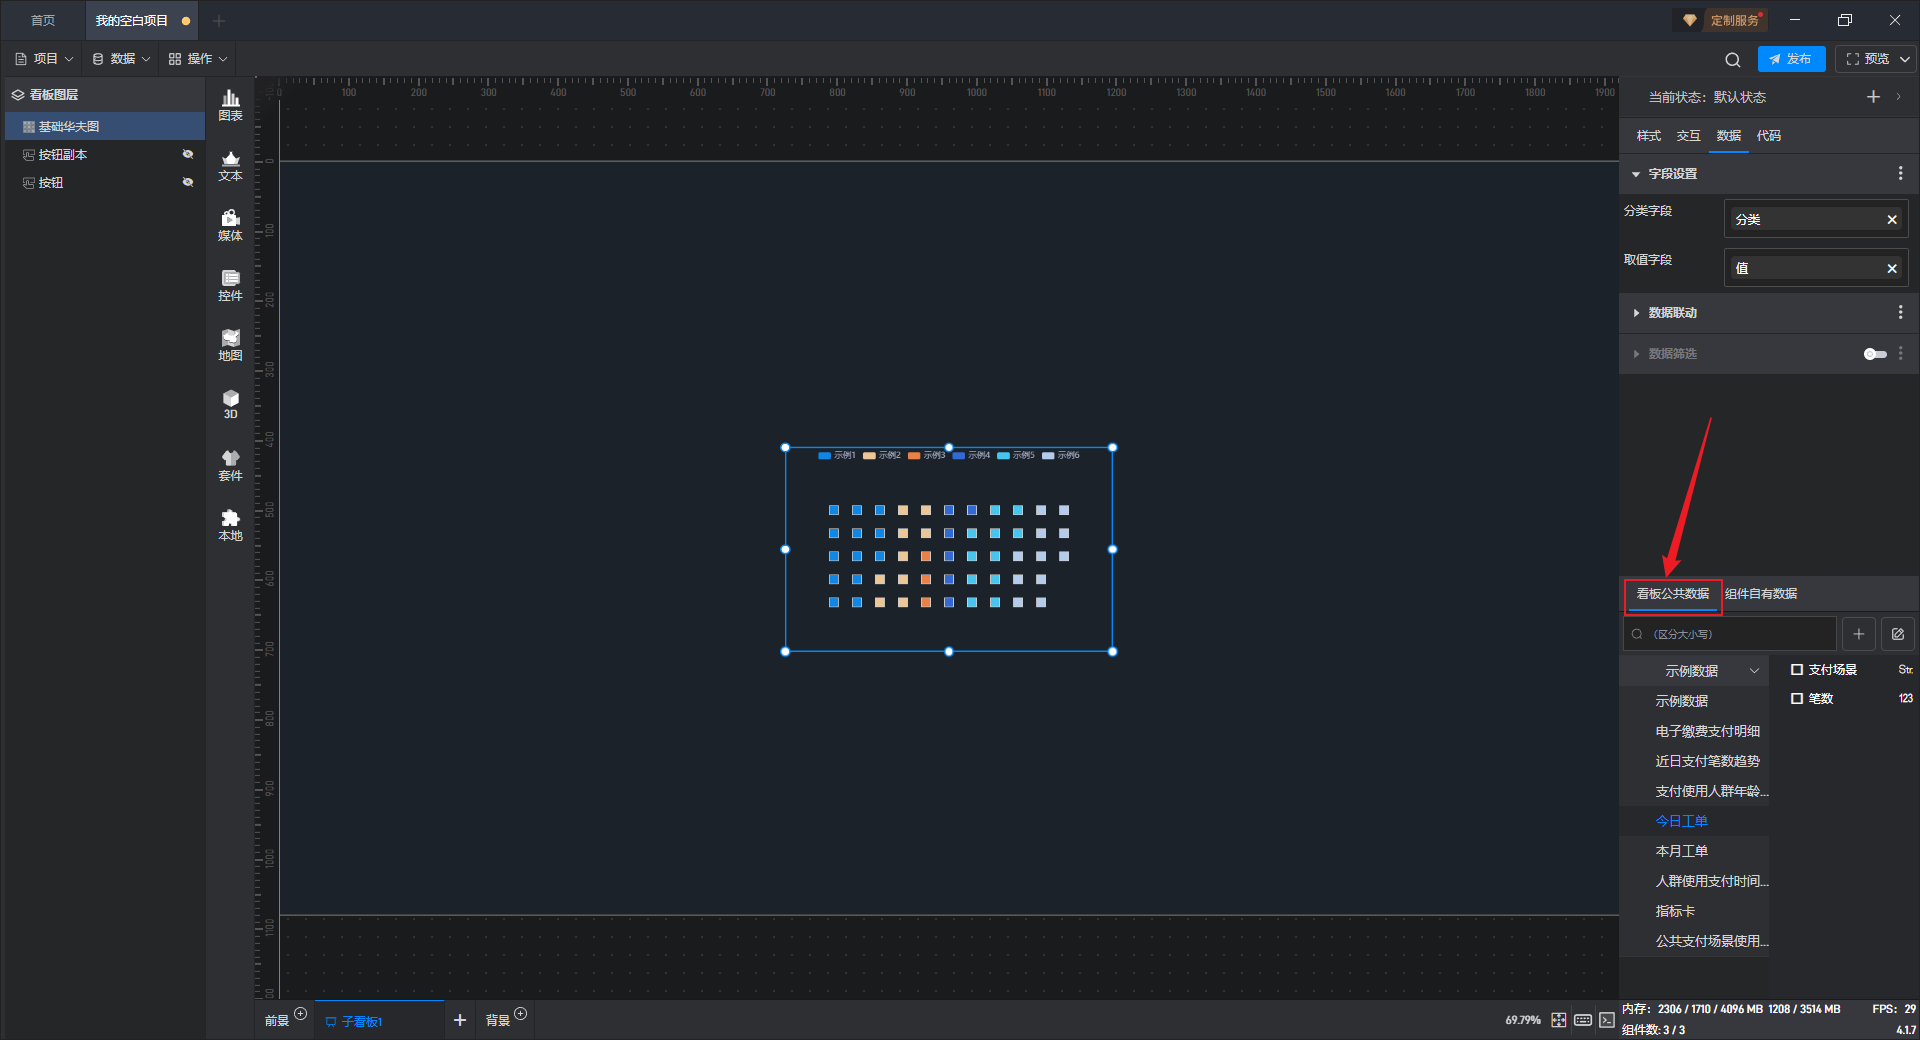Toggle the 数据筛选 switch
The width and height of the screenshot is (1920, 1040).
click(x=1875, y=354)
